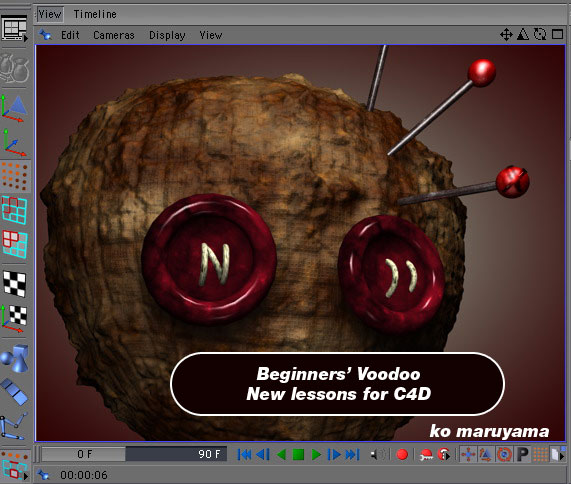Image resolution: width=571 pixels, height=484 pixels.
Task: Play the animation forwards
Action: click(316, 455)
